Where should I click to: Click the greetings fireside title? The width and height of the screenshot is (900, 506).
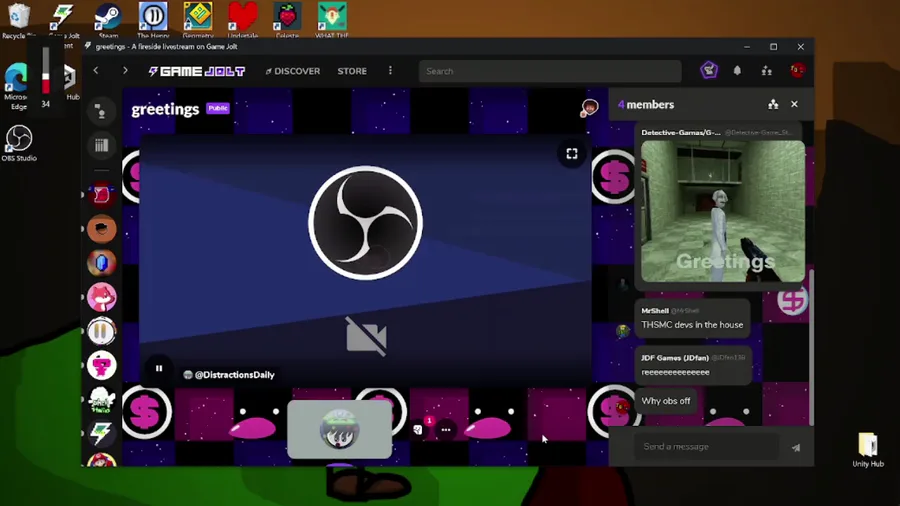[165, 109]
